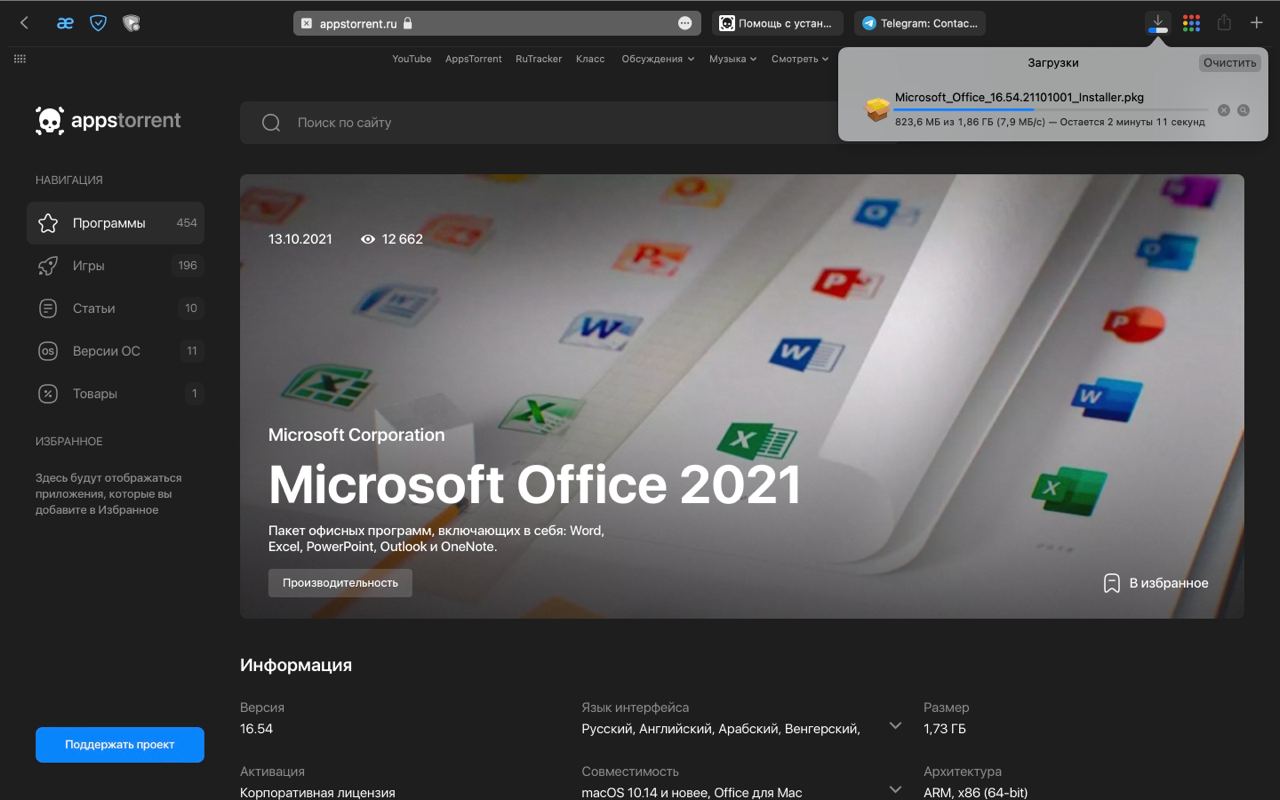Click the Производительность category button

[340, 583]
